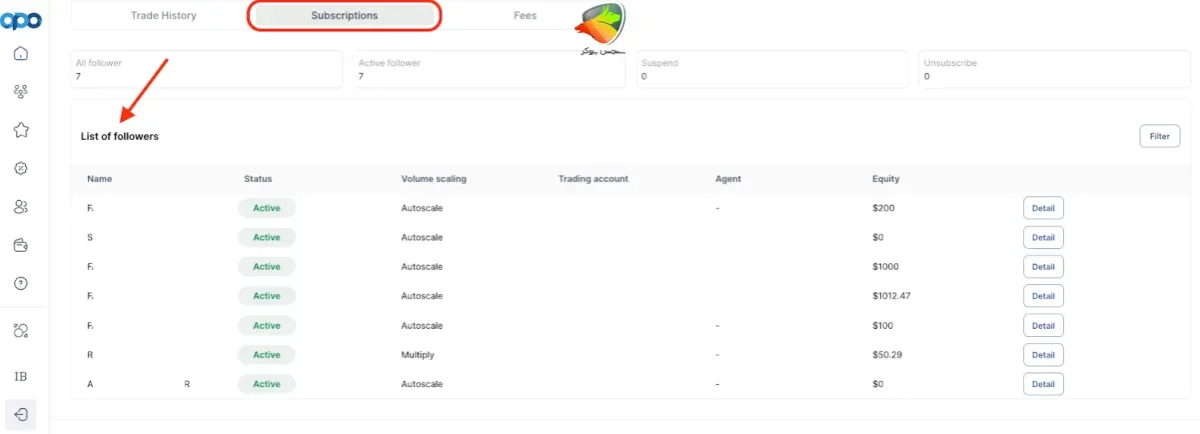Open Detail for follower A with $0 equity
The width and height of the screenshot is (1200, 434).
1043,384
